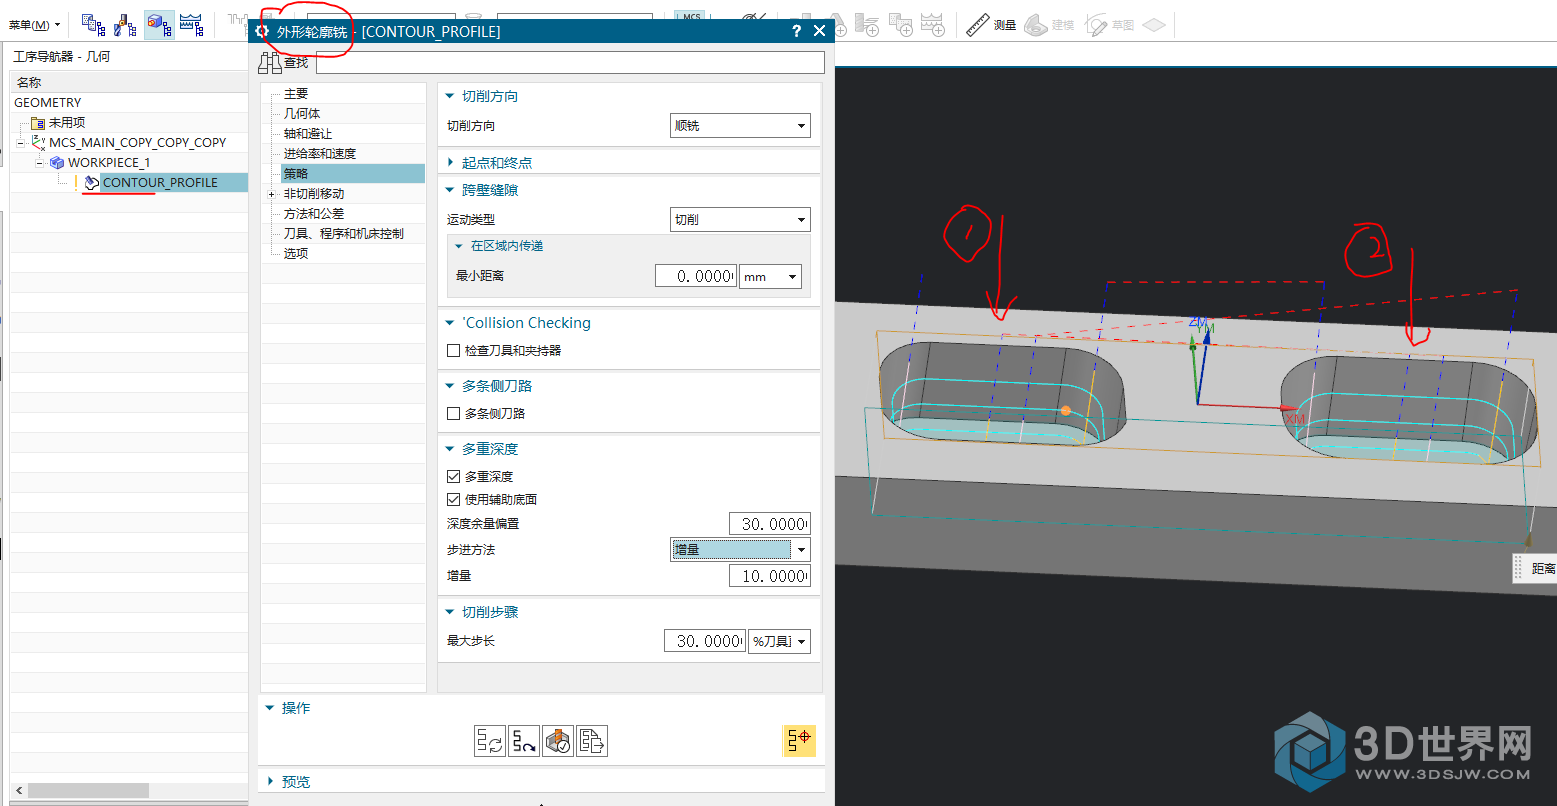Open the Machining Method view icon
The image size is (1557, 806).
[x=191, y=24]
